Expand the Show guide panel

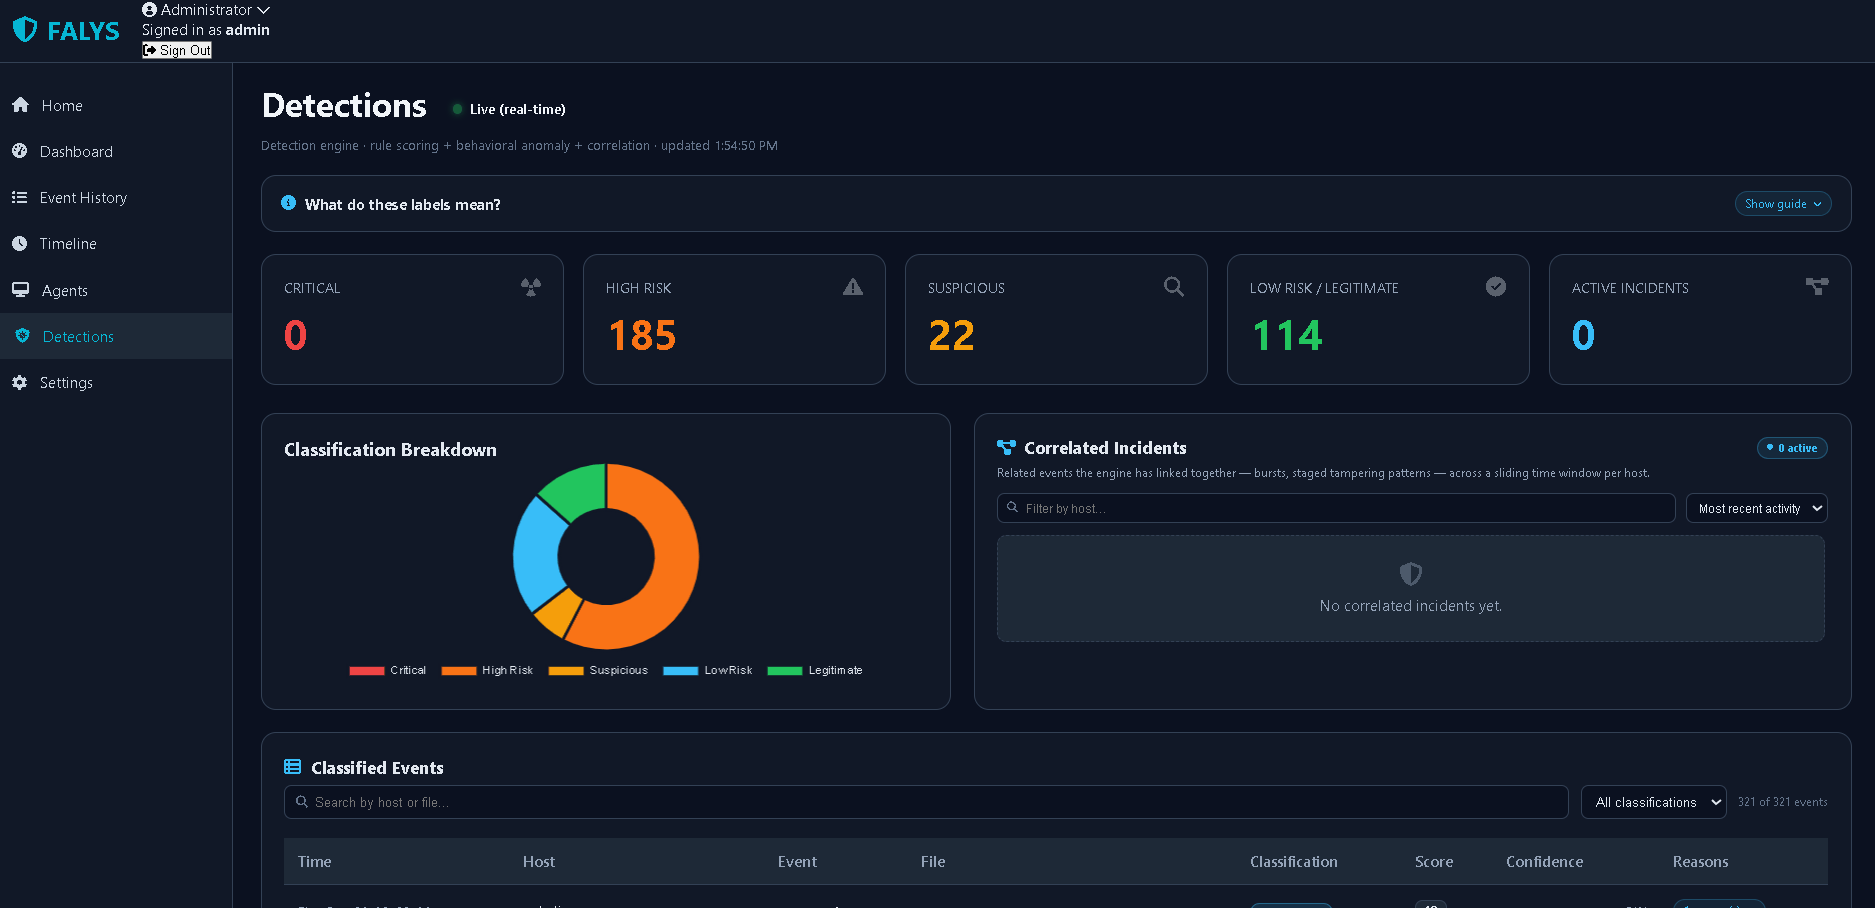click(1783, 204)
